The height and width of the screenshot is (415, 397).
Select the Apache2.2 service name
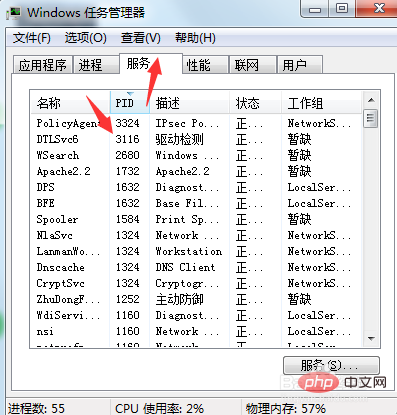63,171
